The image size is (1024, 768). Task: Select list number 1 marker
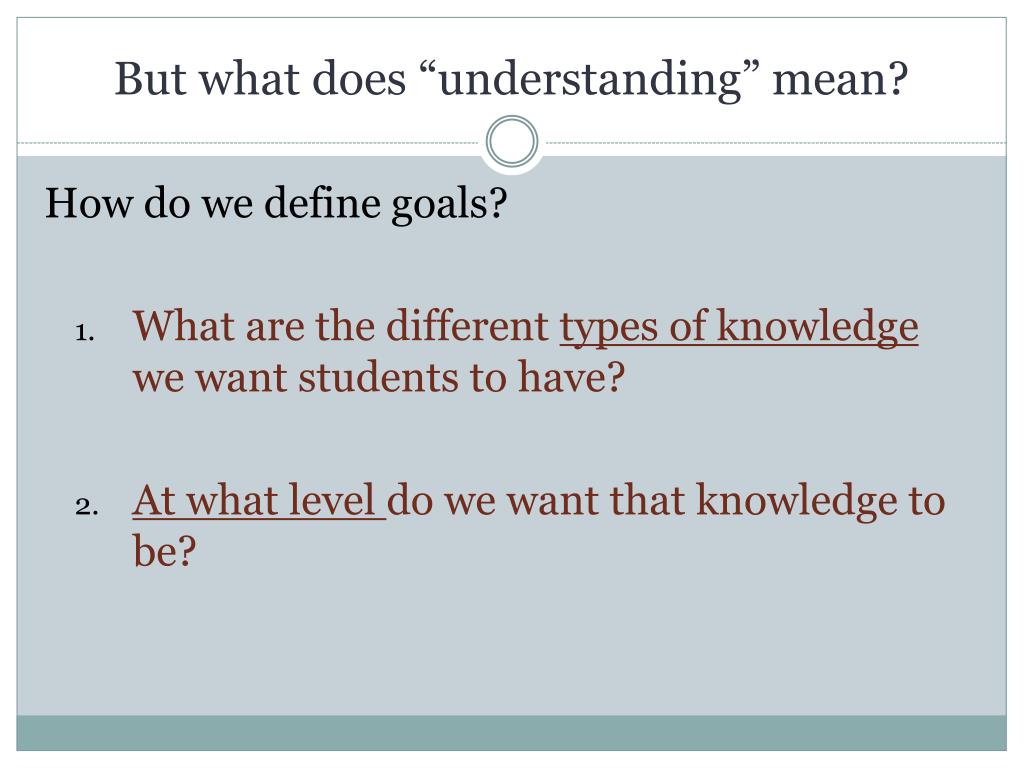(85, 332)
